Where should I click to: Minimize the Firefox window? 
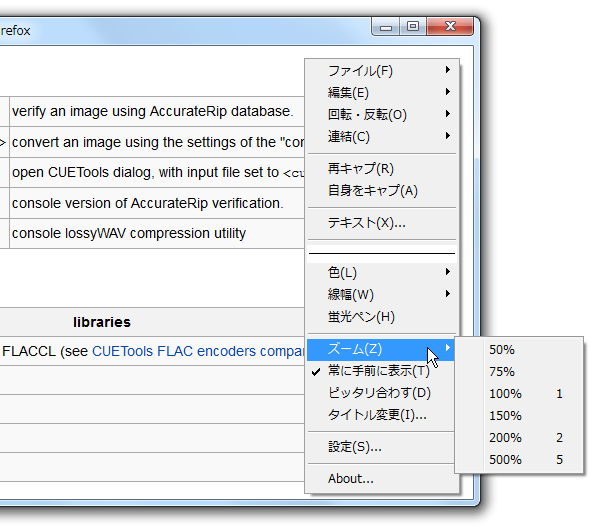pyautogui.click(x=386, y=27)
